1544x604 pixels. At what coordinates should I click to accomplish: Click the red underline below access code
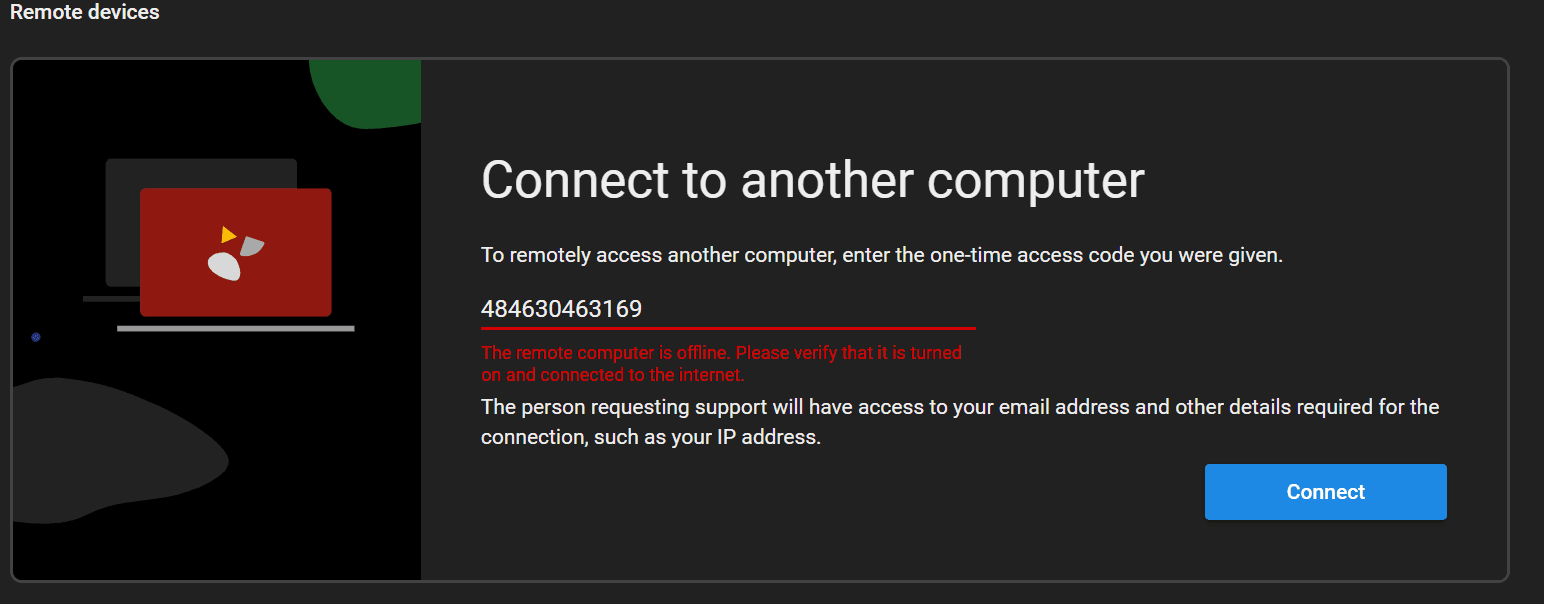point(727,327)
